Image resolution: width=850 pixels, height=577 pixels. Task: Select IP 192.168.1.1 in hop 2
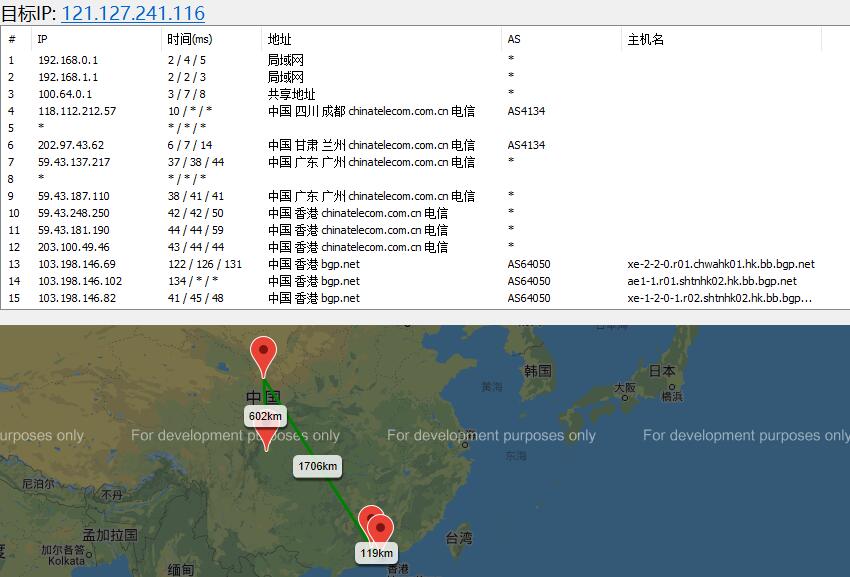tap(68, 77)
